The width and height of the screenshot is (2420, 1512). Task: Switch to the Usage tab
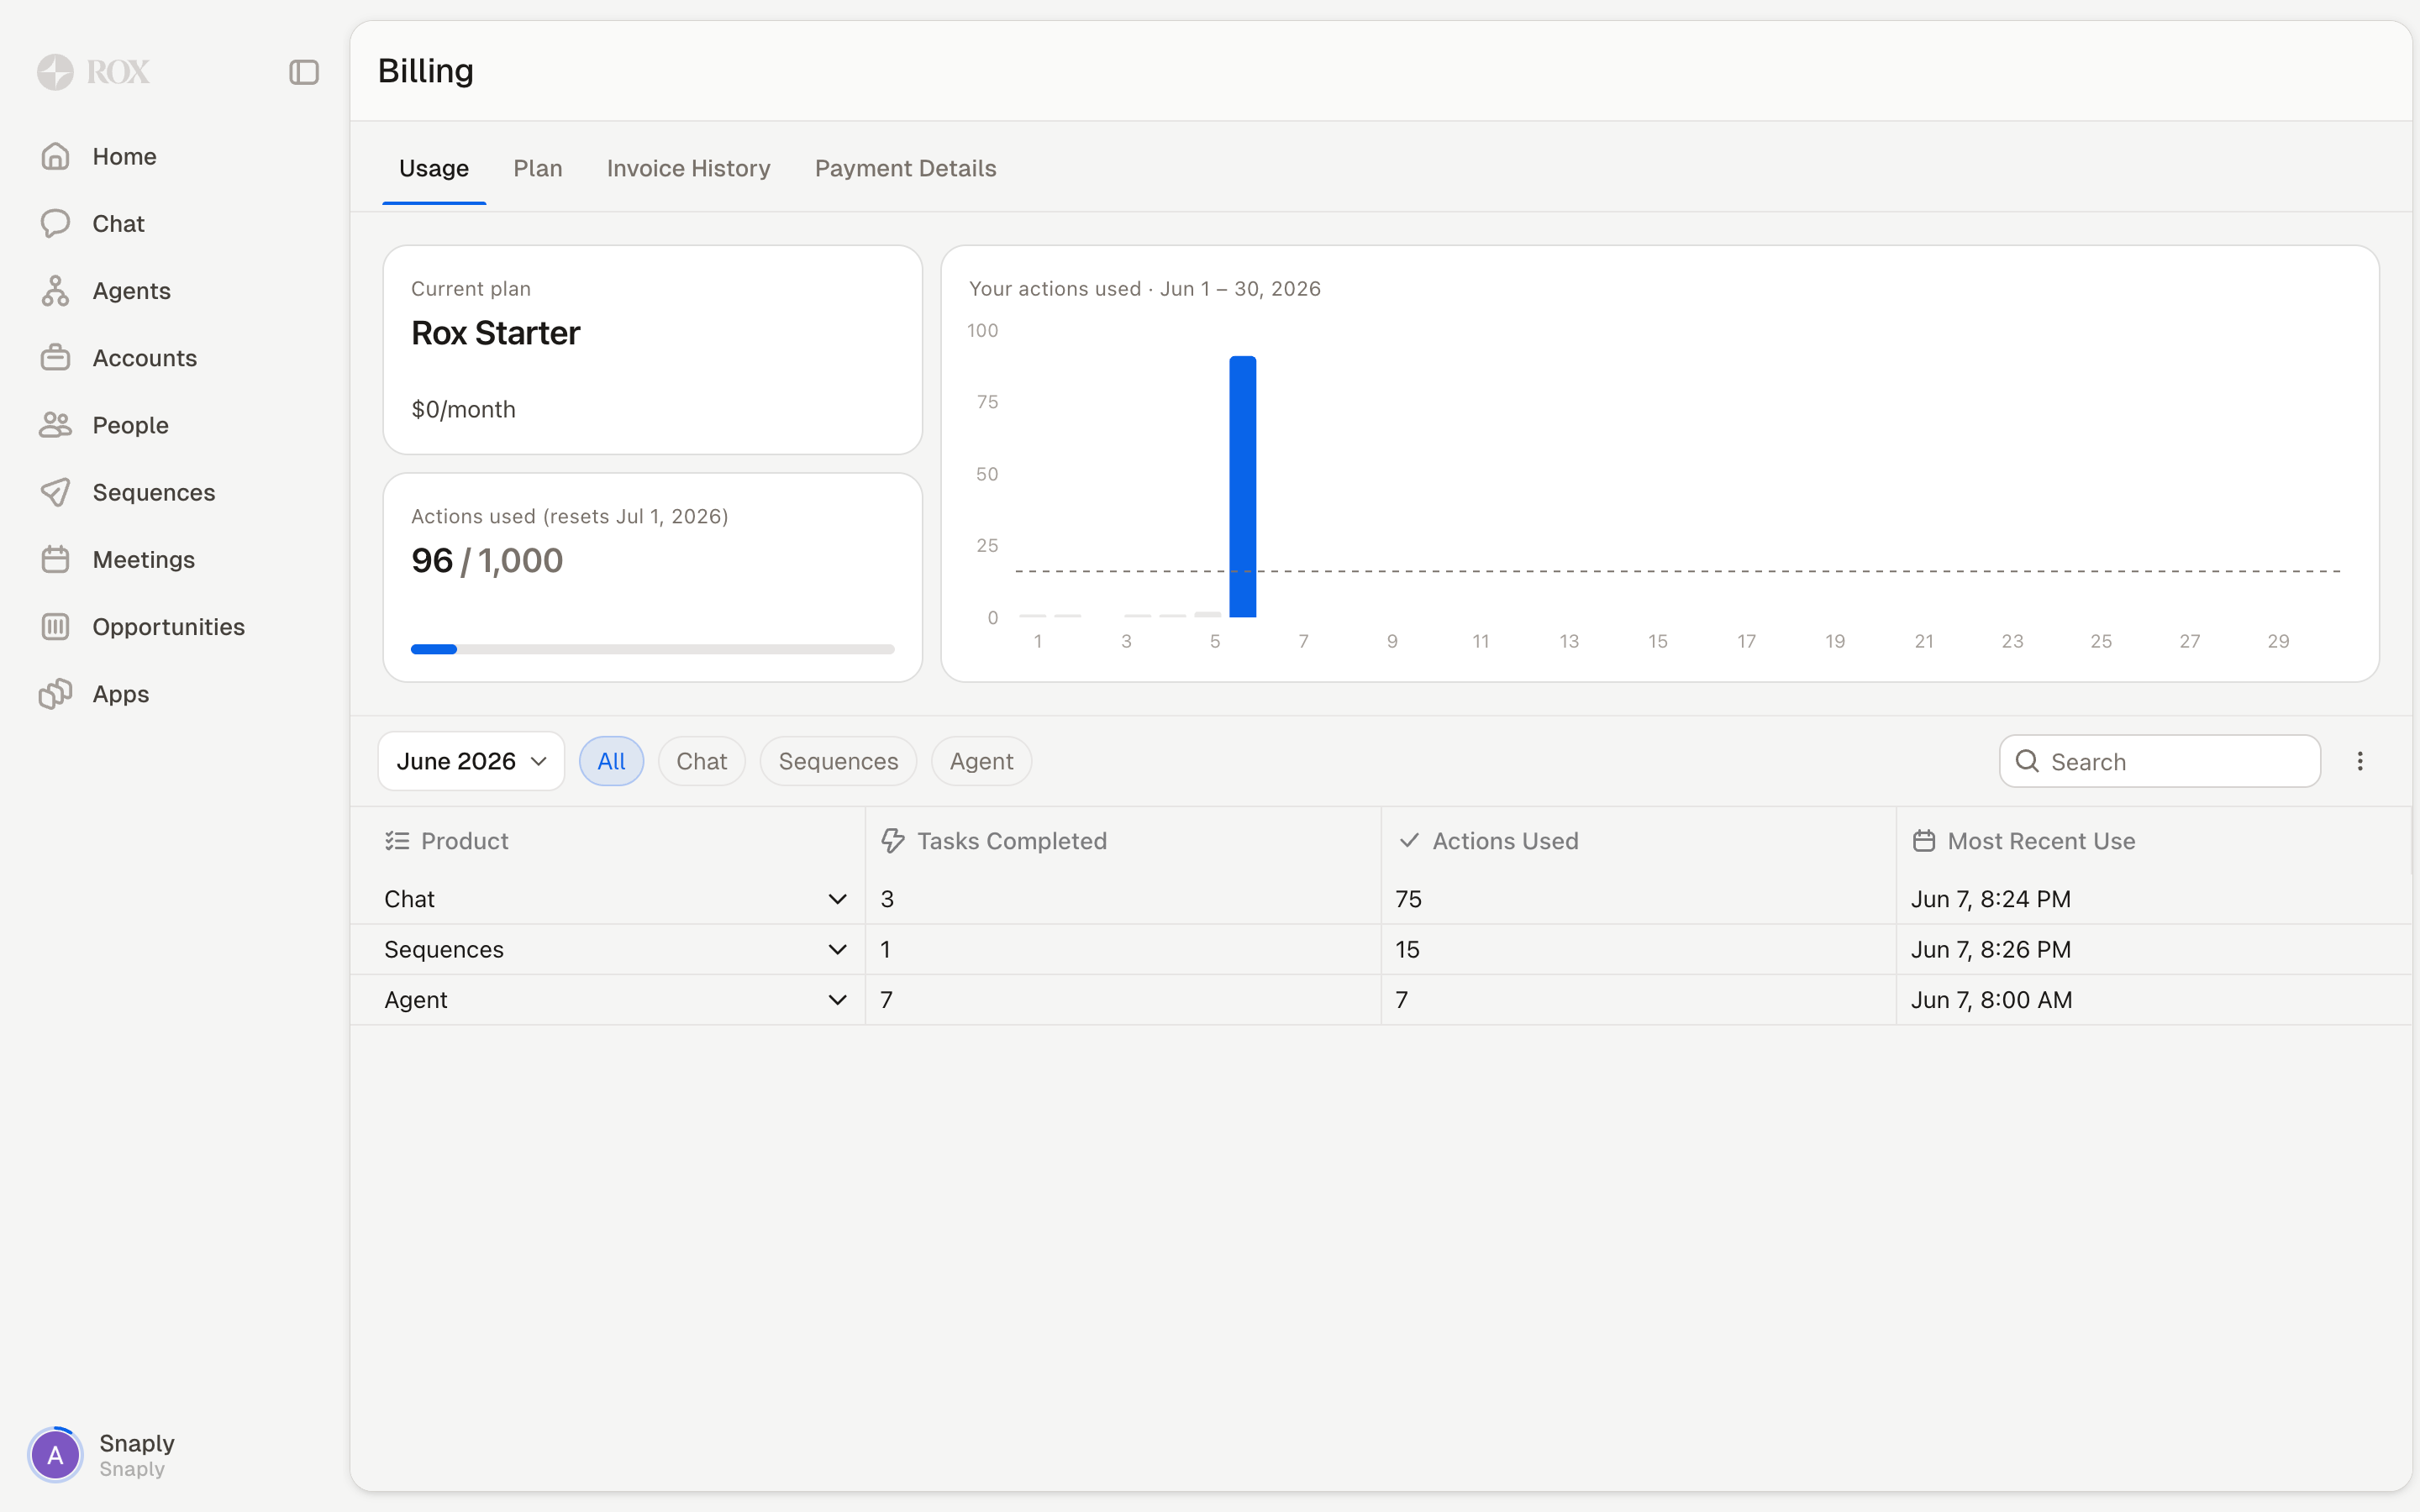434,168
